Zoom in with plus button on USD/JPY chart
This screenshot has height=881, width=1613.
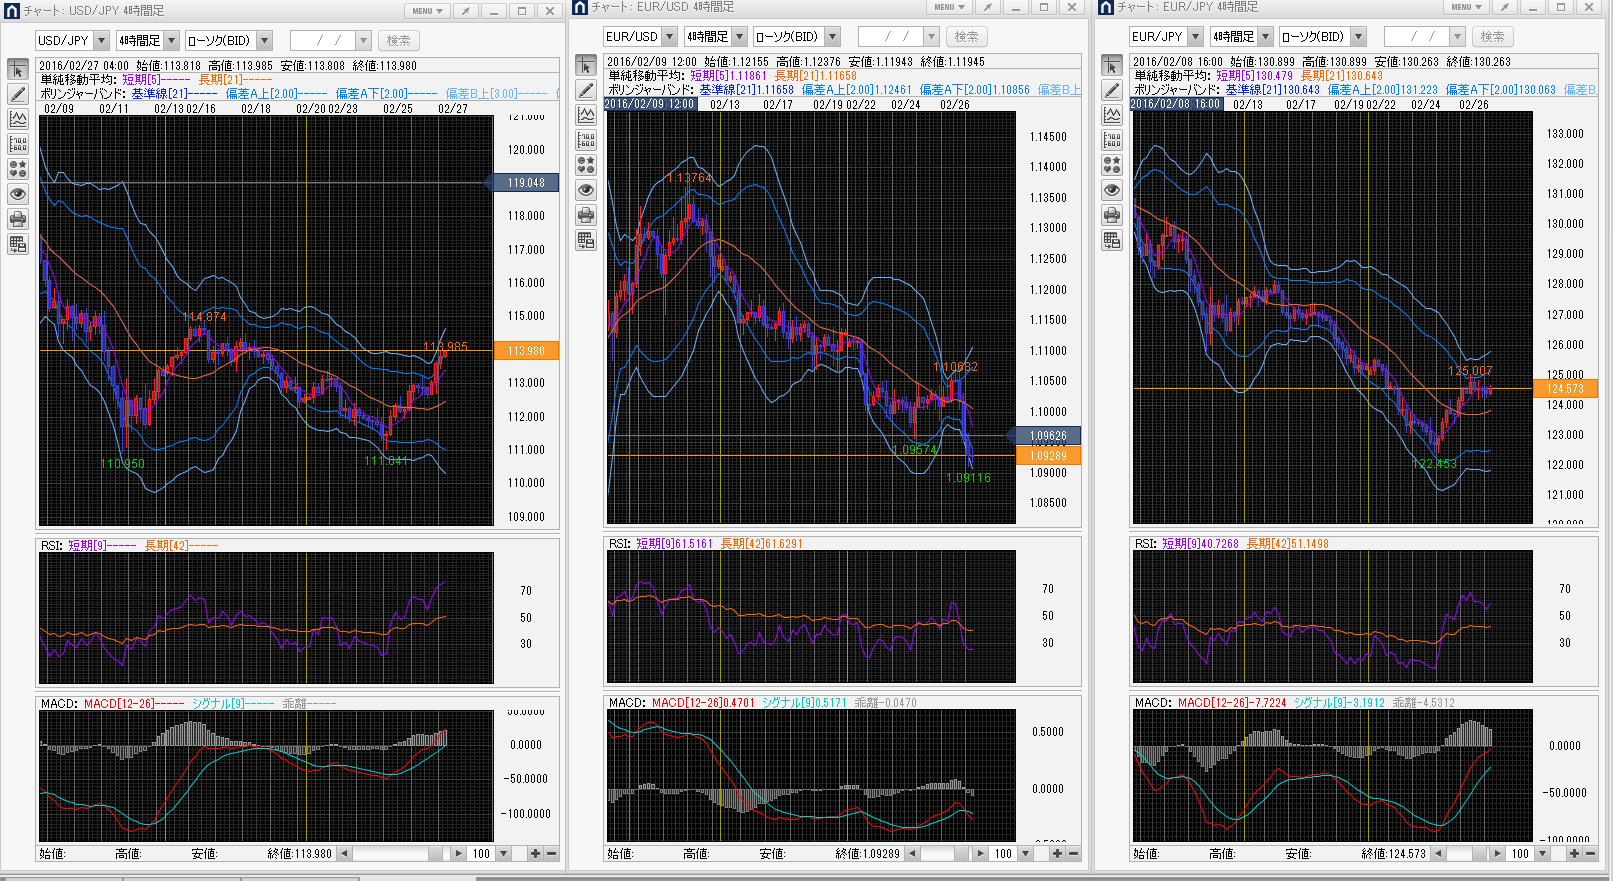coord(536,854)
